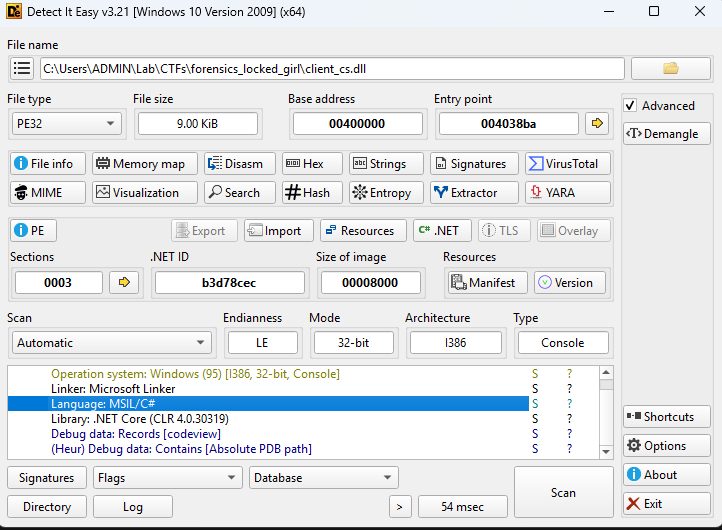Select 'Library: .NET Core (CLR 4.0.30319)' row
Screen dimensions: 722x530
(268, 419)
